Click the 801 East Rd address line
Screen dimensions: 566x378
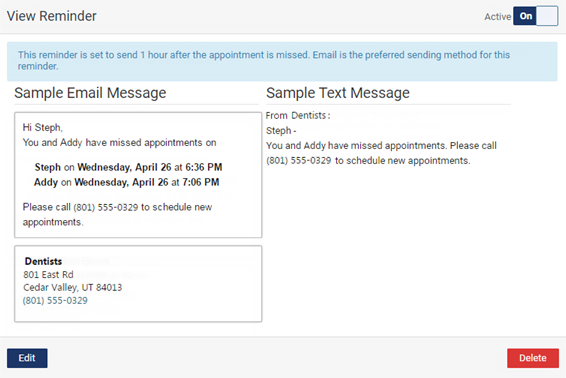(48, 274)
